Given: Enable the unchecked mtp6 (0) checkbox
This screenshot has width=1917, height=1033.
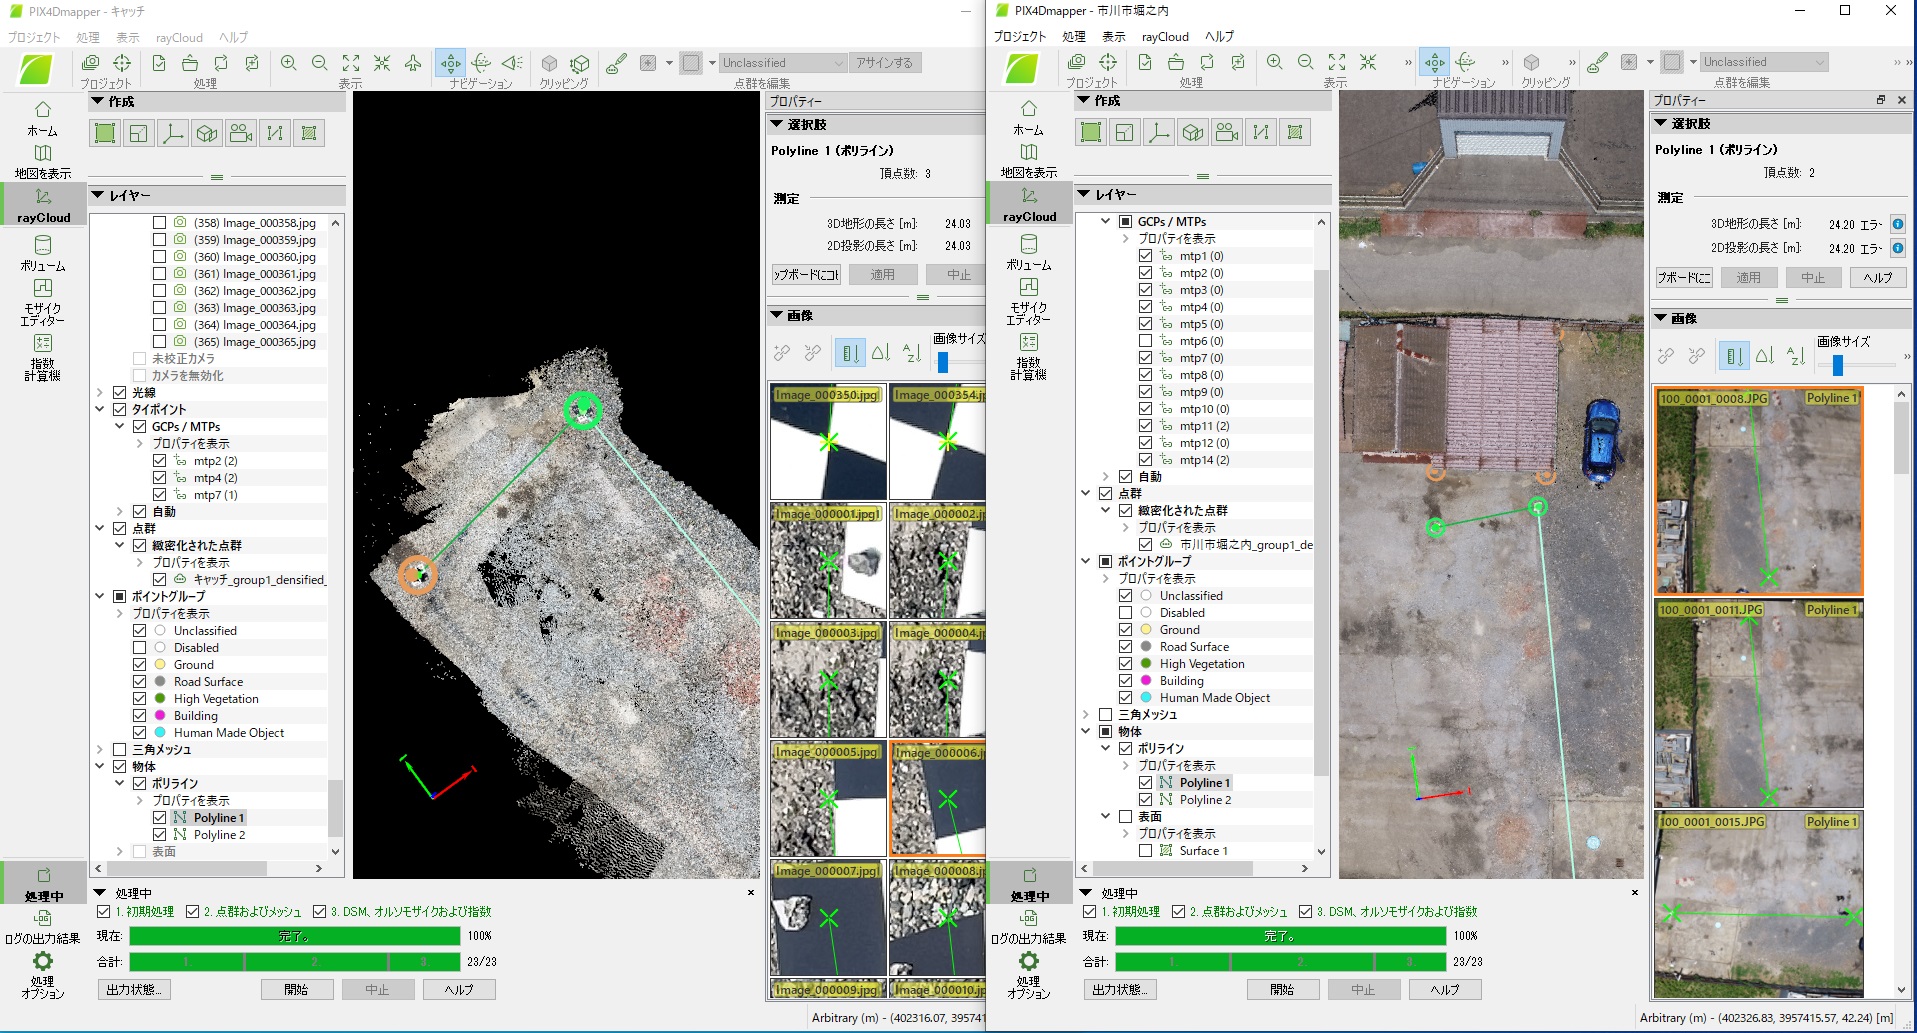Looking at the screenshot, I should (x=1145, y=341).
